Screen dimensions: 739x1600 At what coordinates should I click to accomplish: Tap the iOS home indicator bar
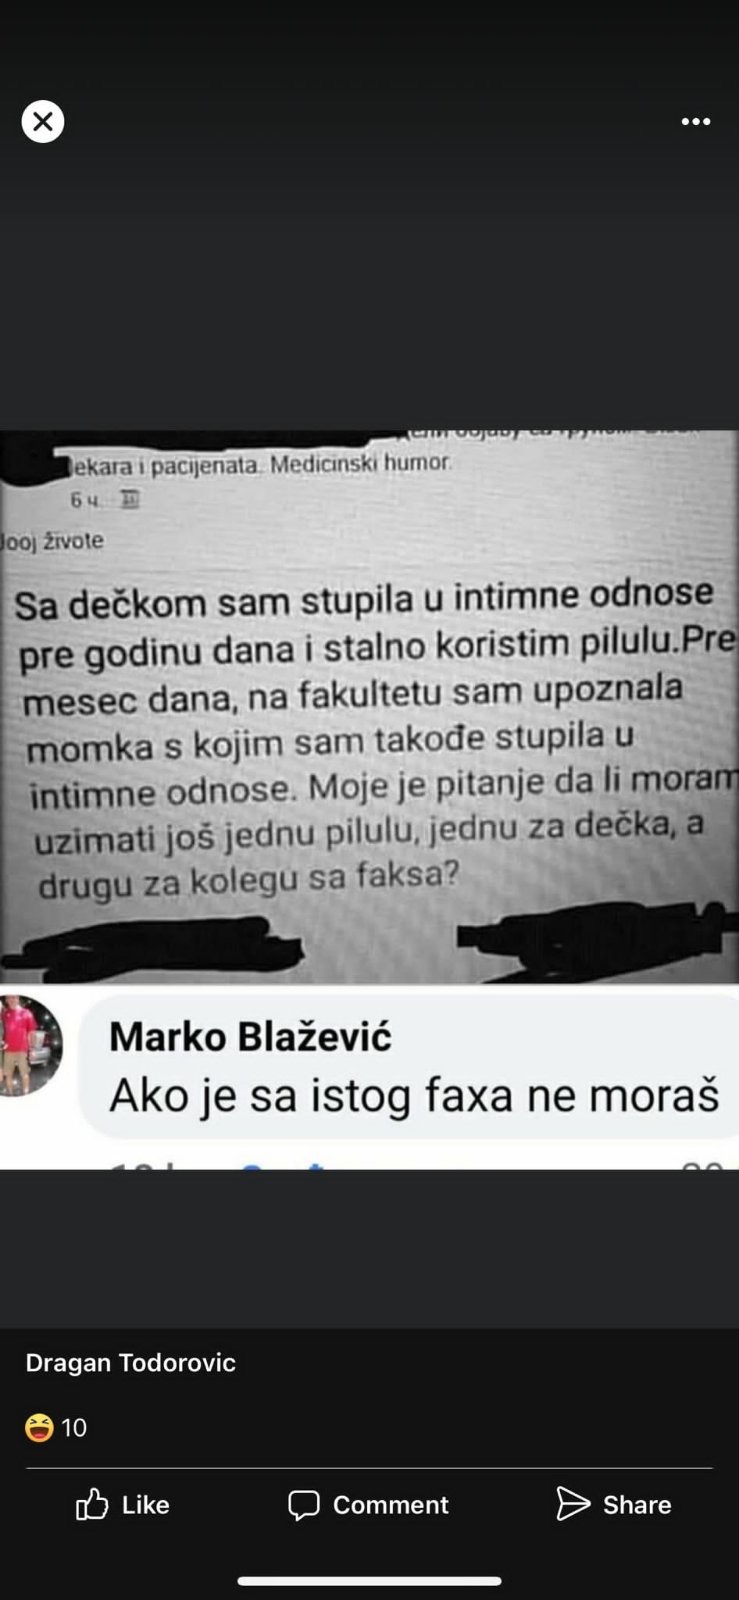(x=369, y=1581)
